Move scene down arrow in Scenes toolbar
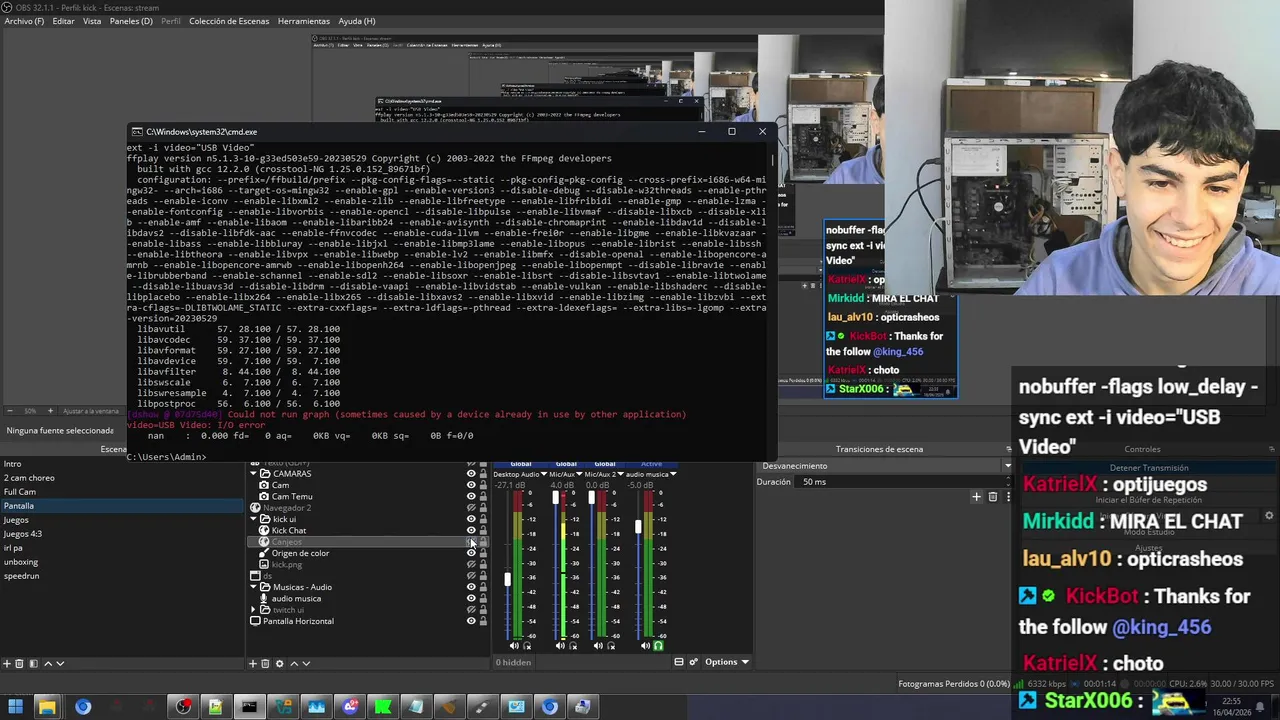 click(60, 663)
